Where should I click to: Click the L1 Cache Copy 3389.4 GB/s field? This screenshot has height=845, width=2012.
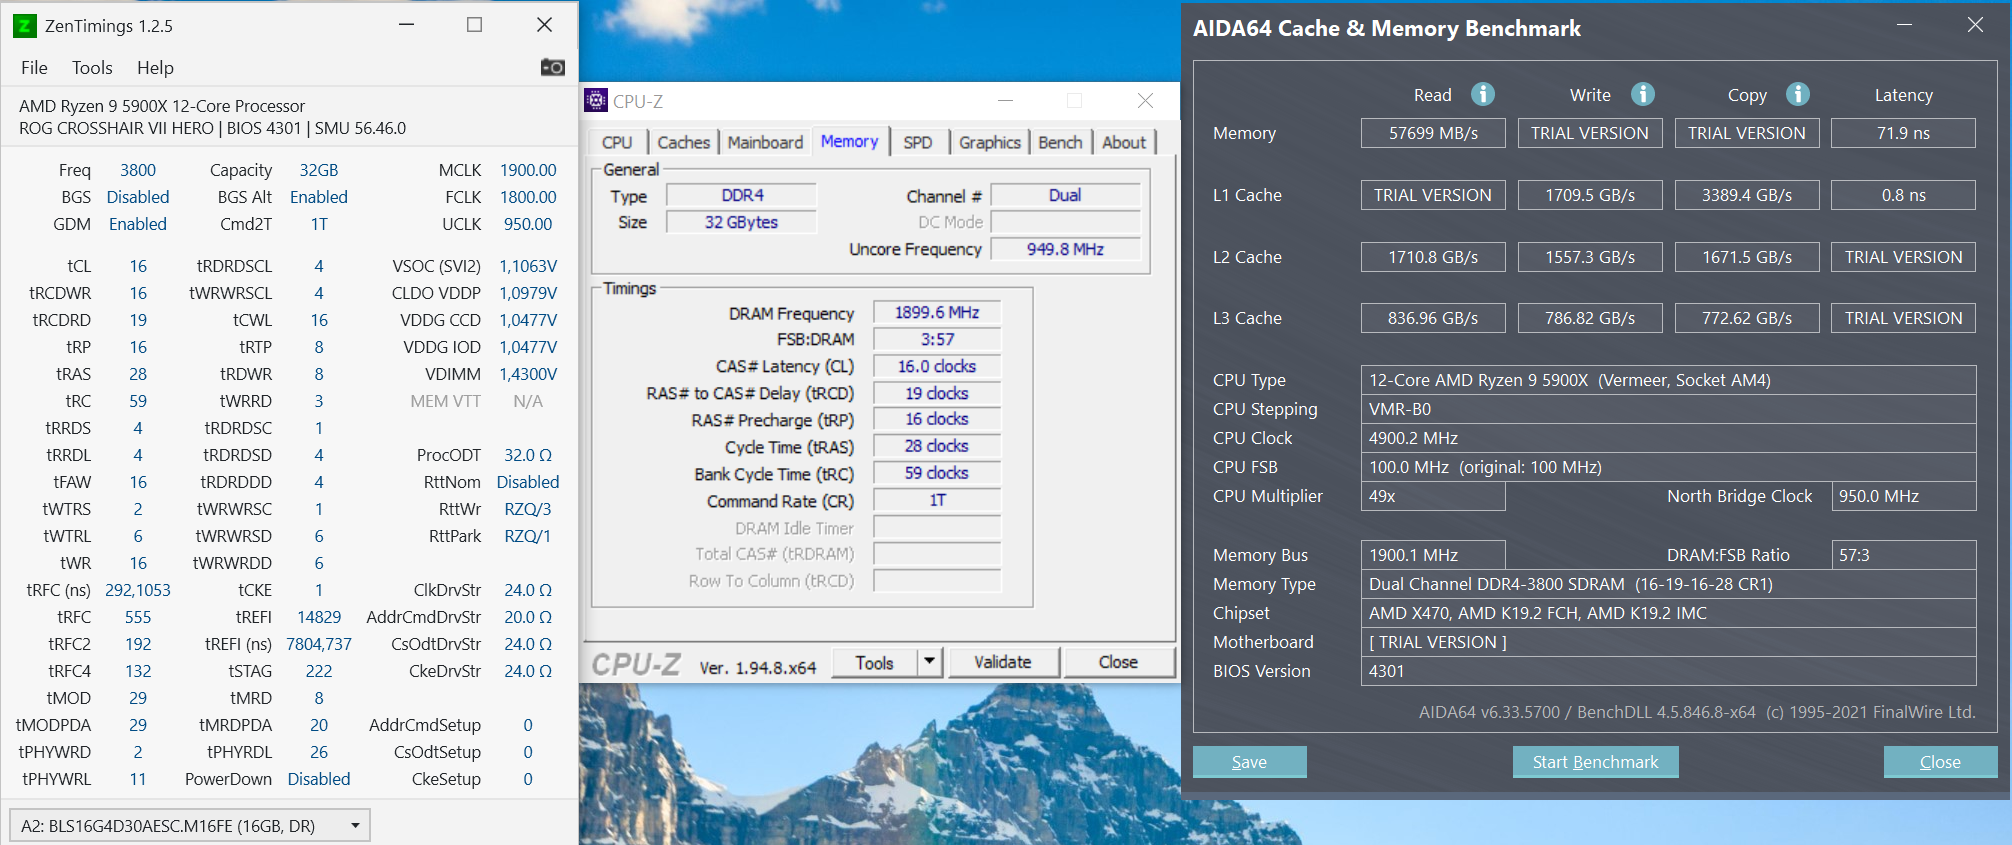(1747, 195)
